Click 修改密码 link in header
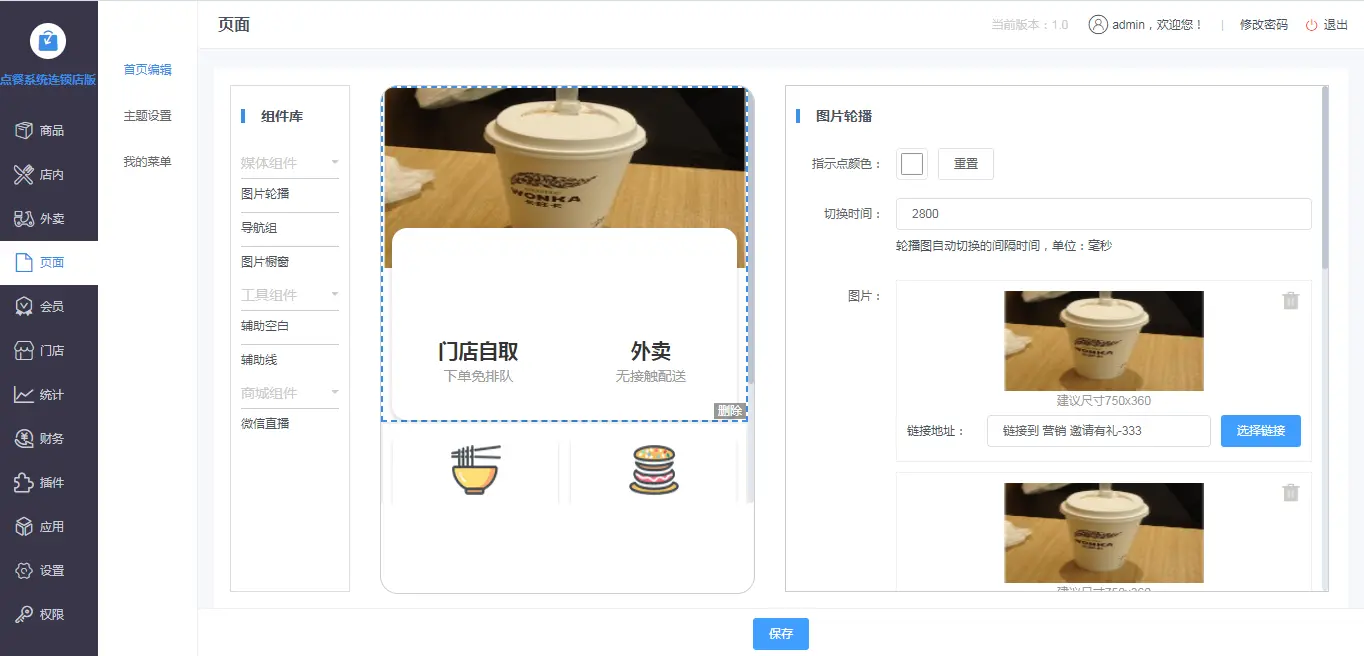This screenshot has height=656, width=1364. coord(1263,25)
